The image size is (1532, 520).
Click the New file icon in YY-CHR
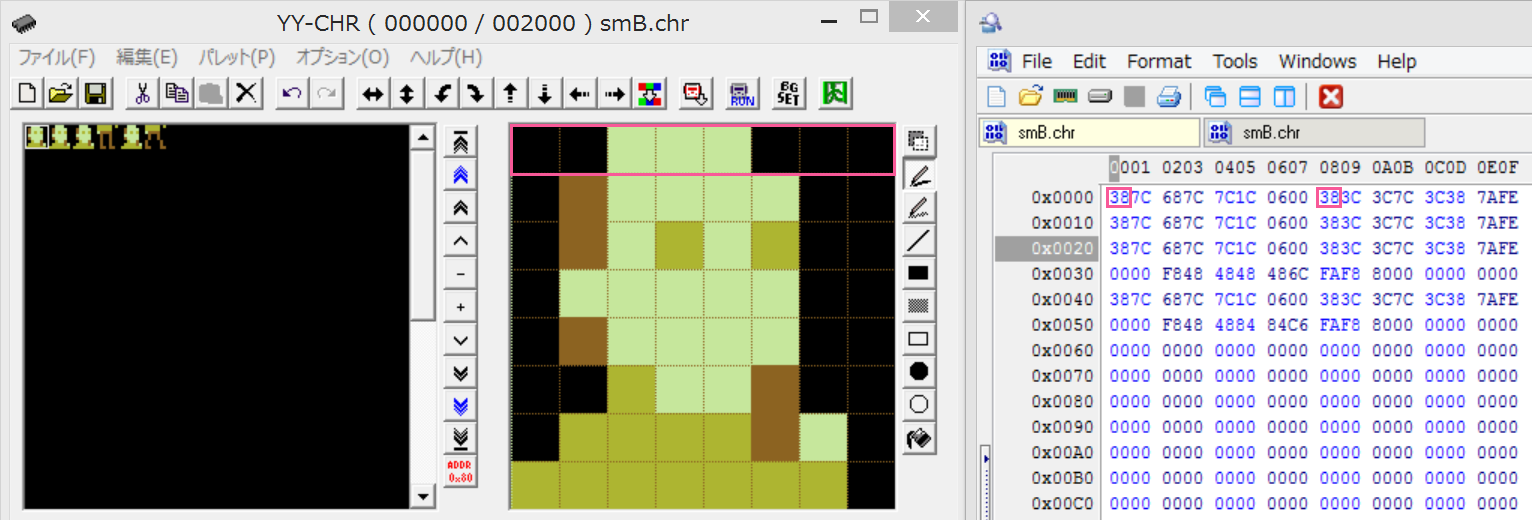28,94
